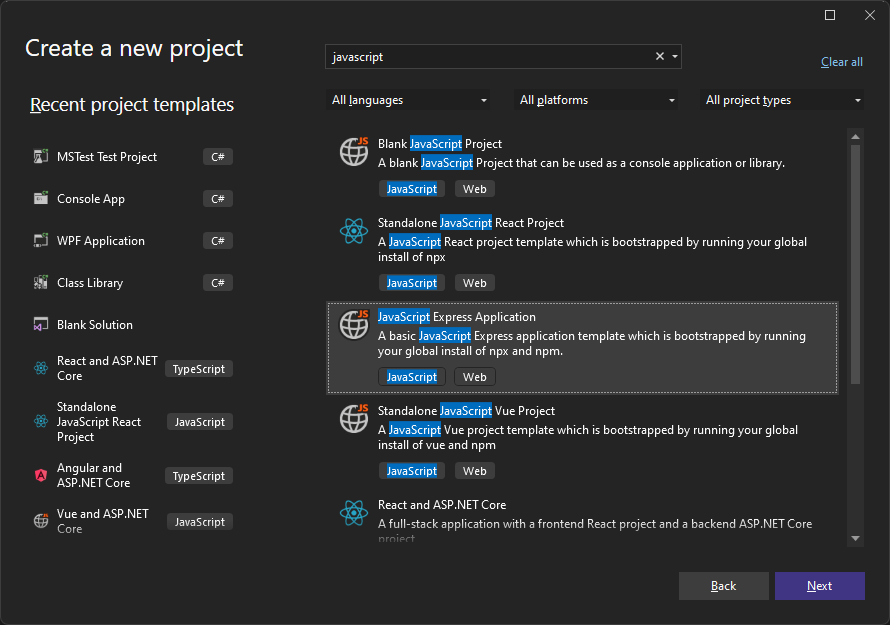Clear the javascript search with the X
890x625 pixels.
658,56
